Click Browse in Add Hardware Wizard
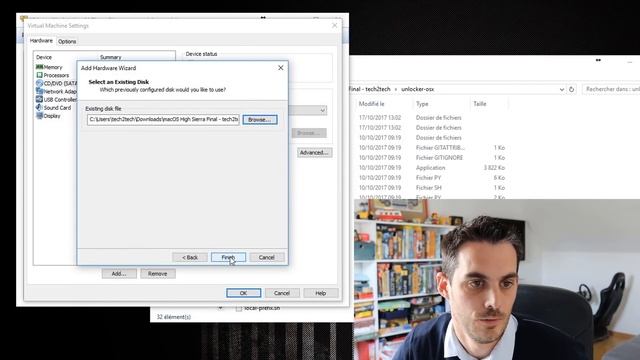Image resolution: width=640 pixels, height=360 pixels. click(260, 120)
